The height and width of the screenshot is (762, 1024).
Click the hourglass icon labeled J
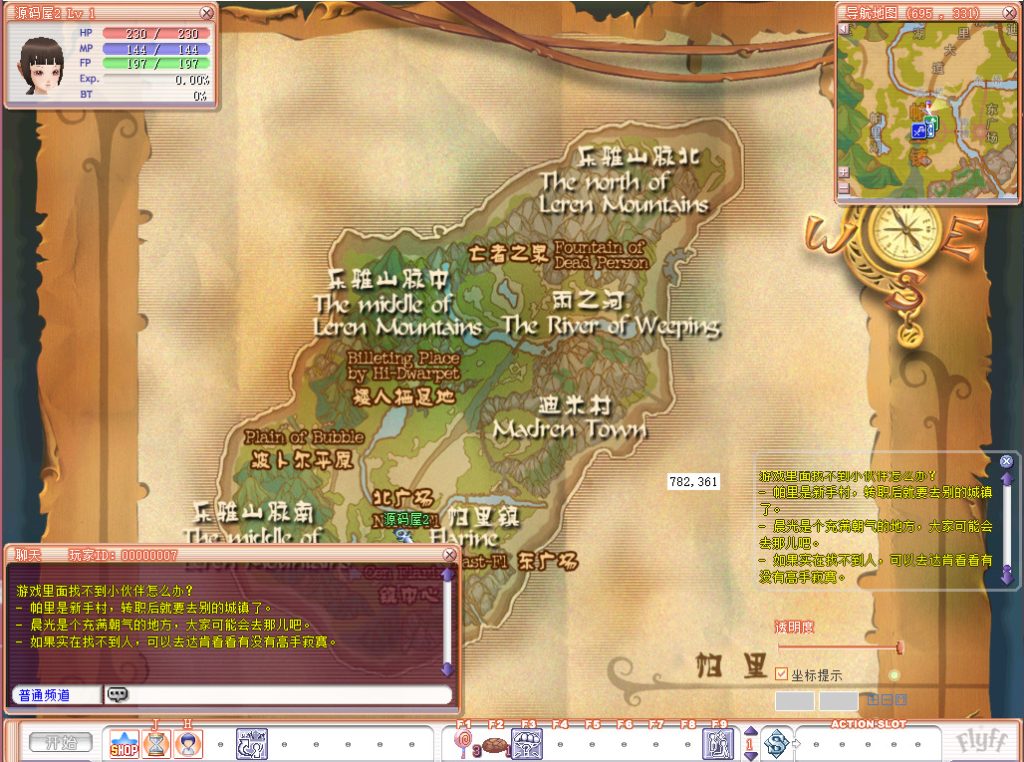tap(156, 743)
